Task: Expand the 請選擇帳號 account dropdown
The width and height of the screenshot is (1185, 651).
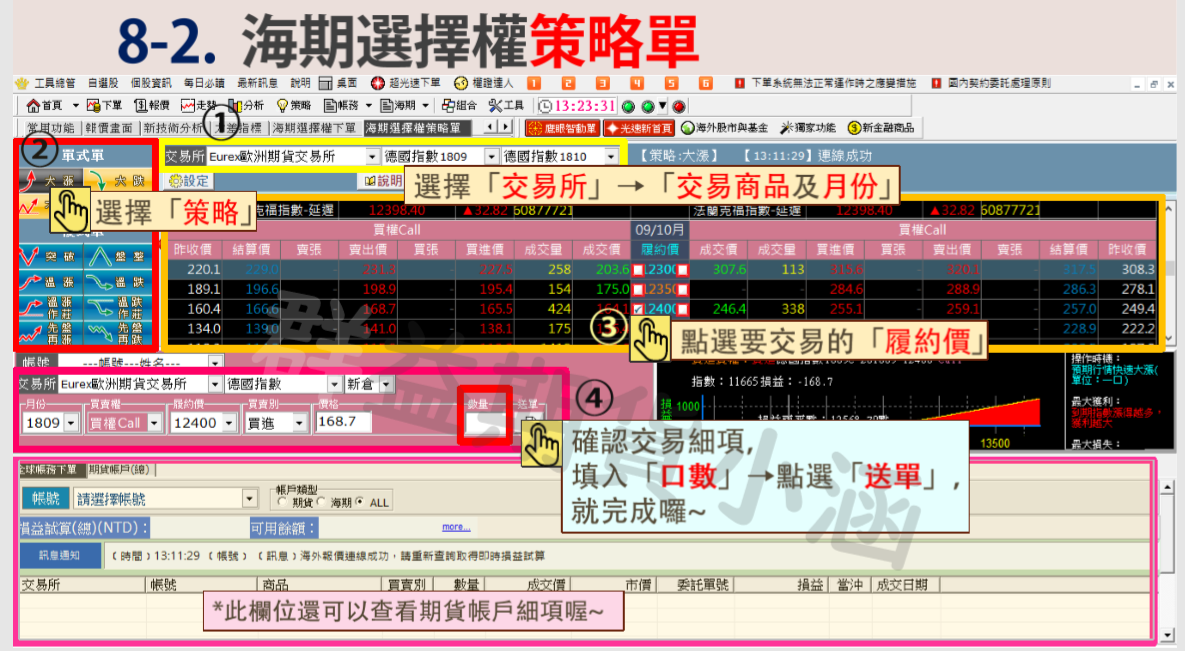Action: coord(250,498)
